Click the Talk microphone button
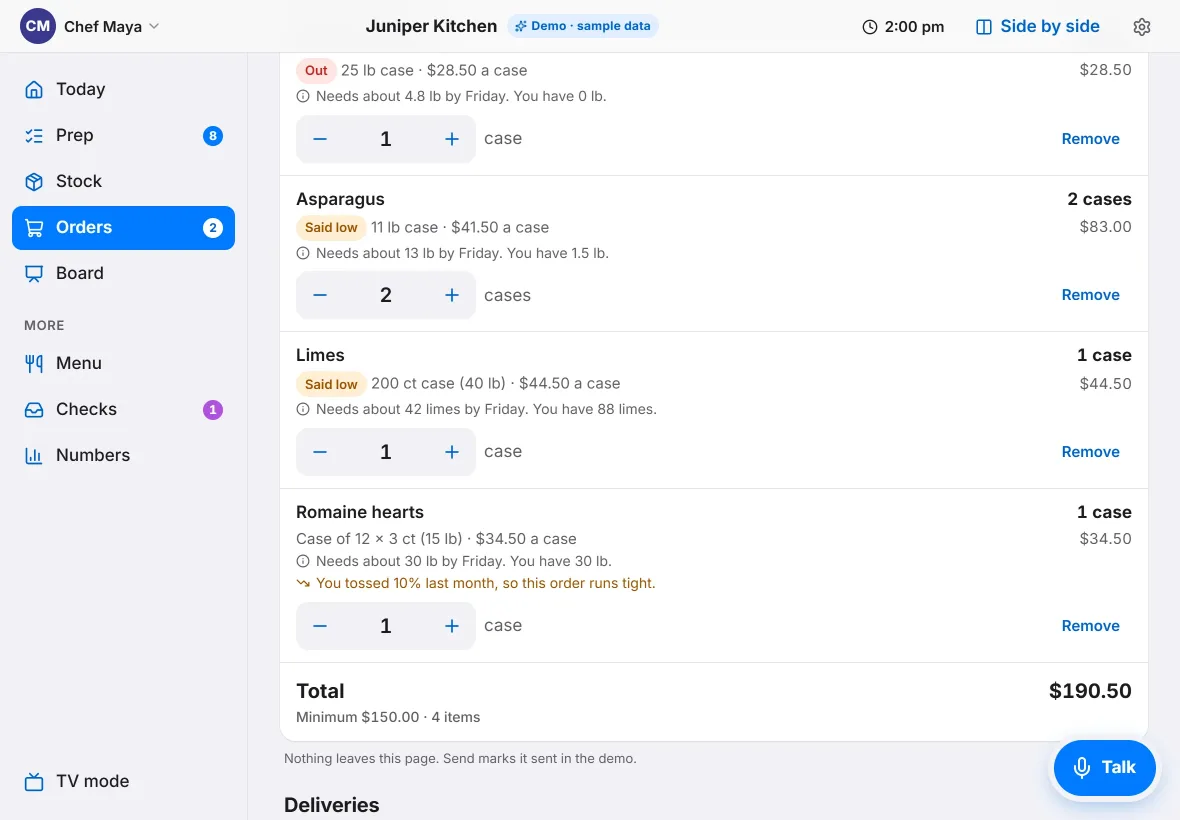Viewport: 1180px width, 820px height. click(1104, 767)
